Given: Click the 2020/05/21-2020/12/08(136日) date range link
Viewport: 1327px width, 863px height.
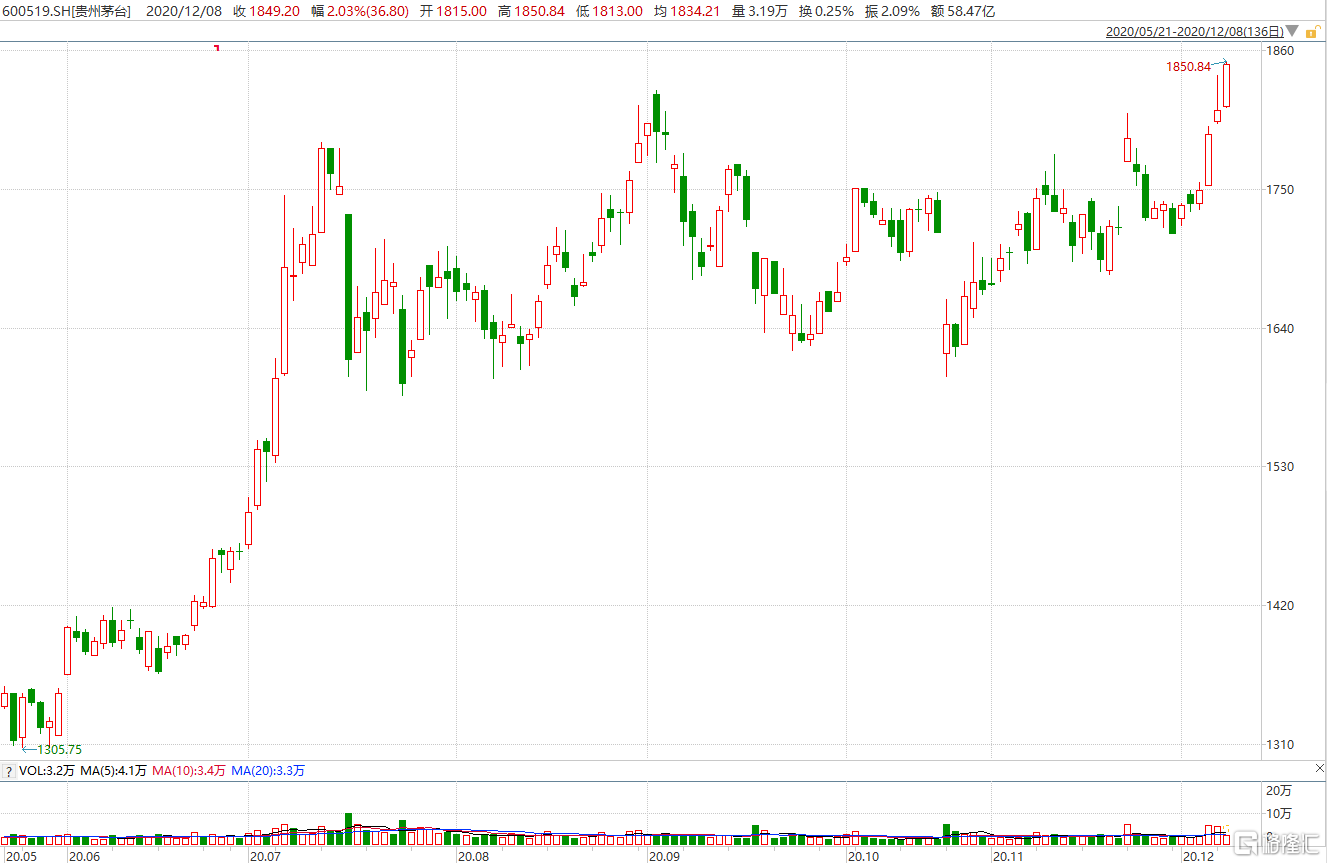Looking at the screenshot, I should 1194,32.
